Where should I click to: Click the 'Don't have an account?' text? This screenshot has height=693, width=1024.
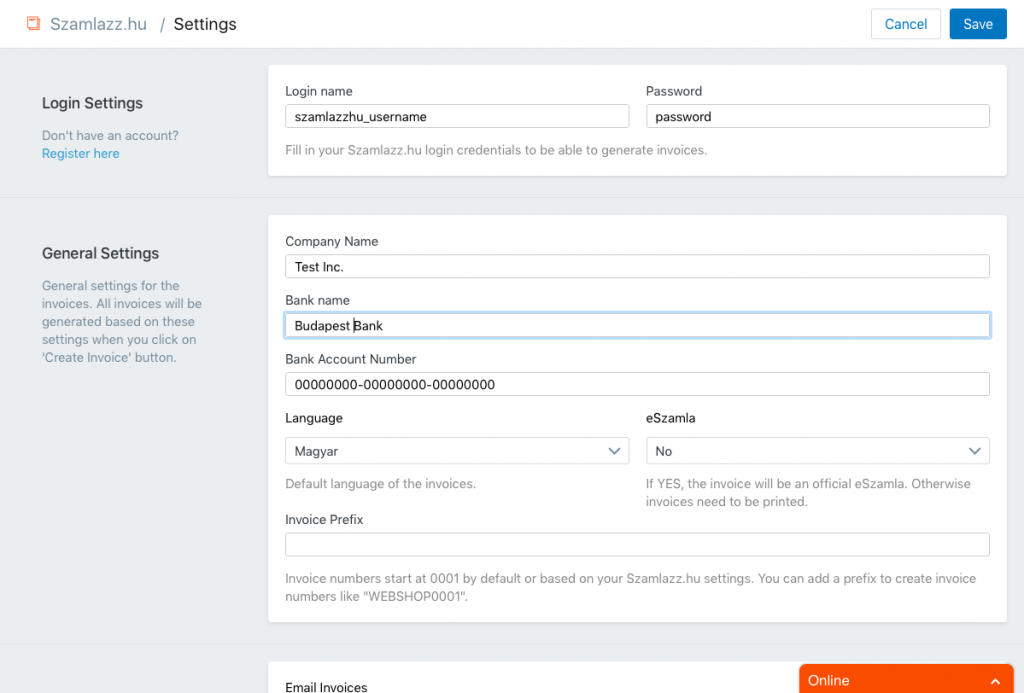pos(110,136)
